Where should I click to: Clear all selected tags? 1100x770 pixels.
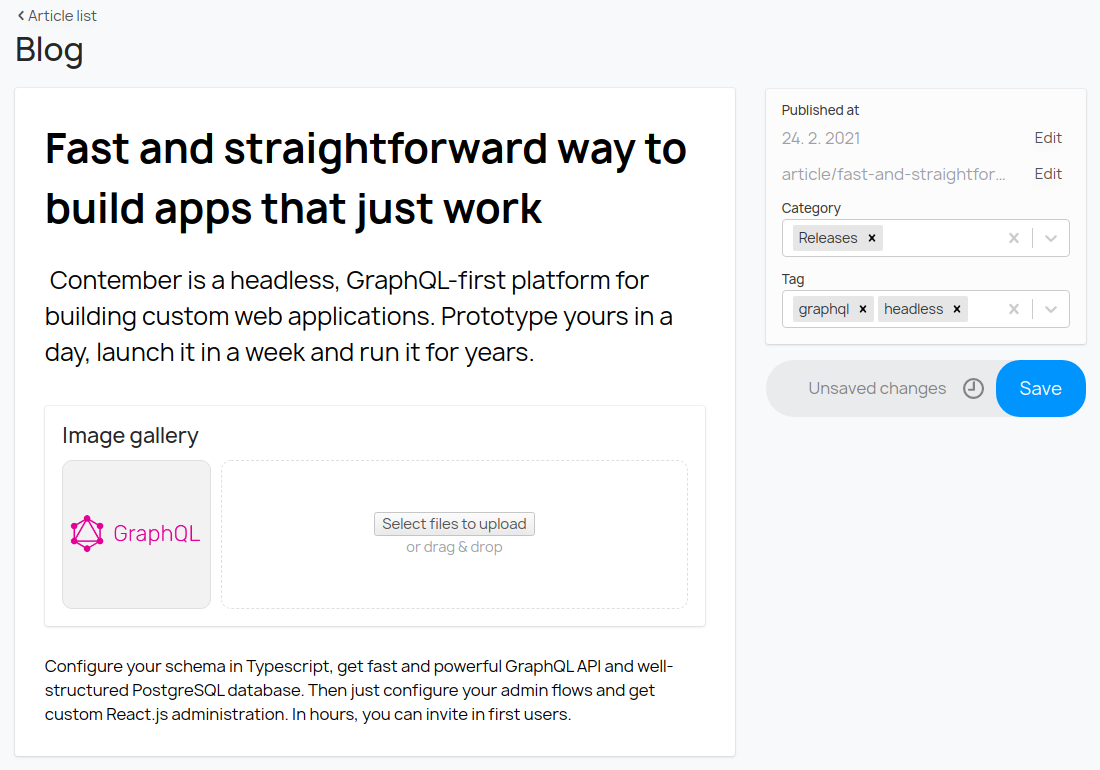click(x=1014, y=309)
